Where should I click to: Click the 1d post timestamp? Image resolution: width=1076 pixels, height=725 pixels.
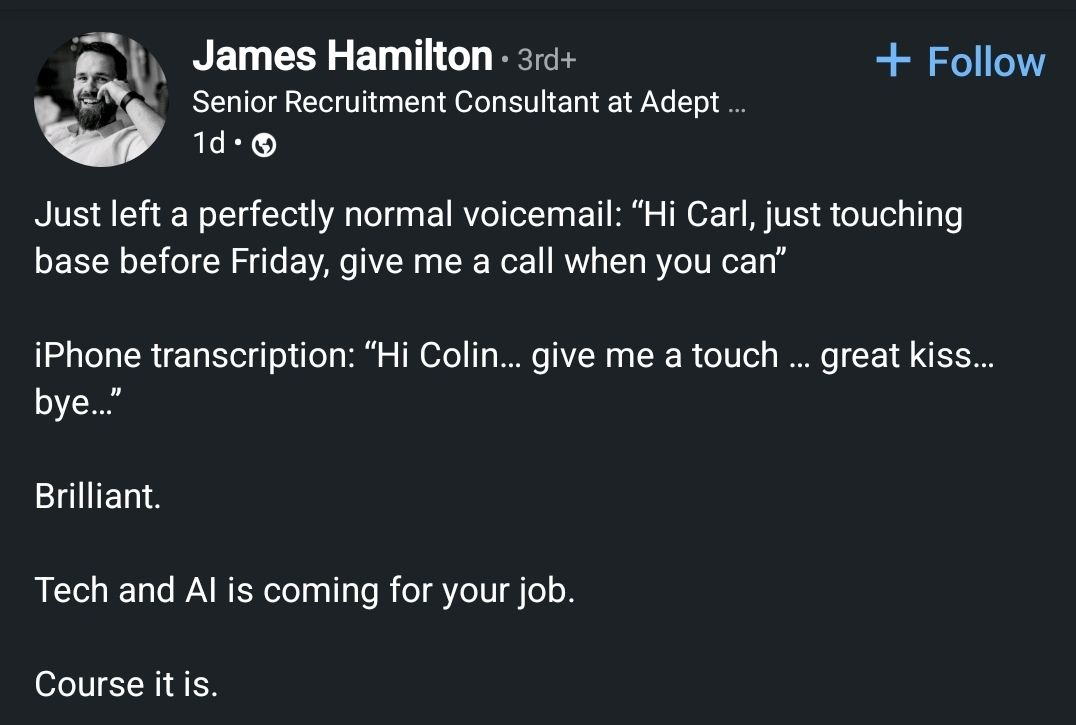209,144
